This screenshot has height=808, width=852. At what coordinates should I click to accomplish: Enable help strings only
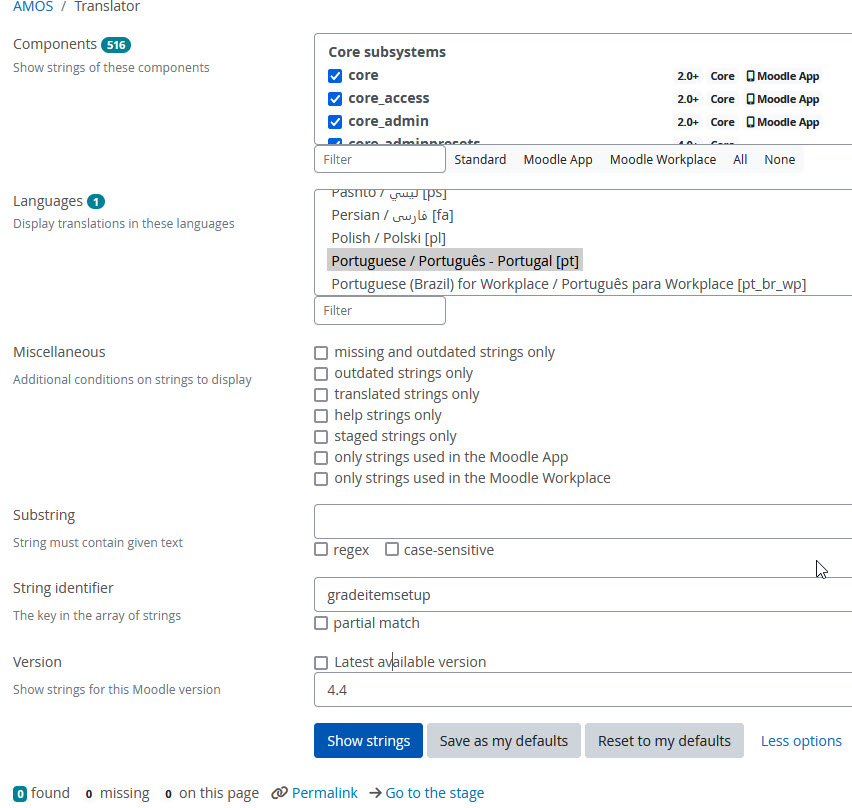[321, 416]
